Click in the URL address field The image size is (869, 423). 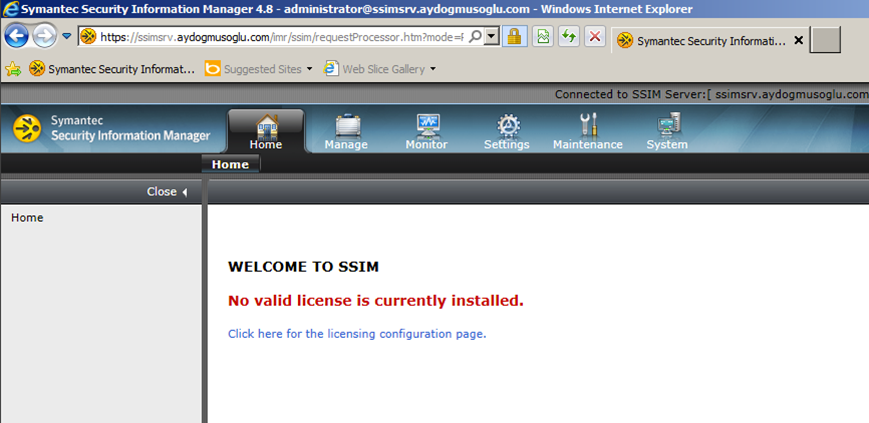[x=282, y=37]
